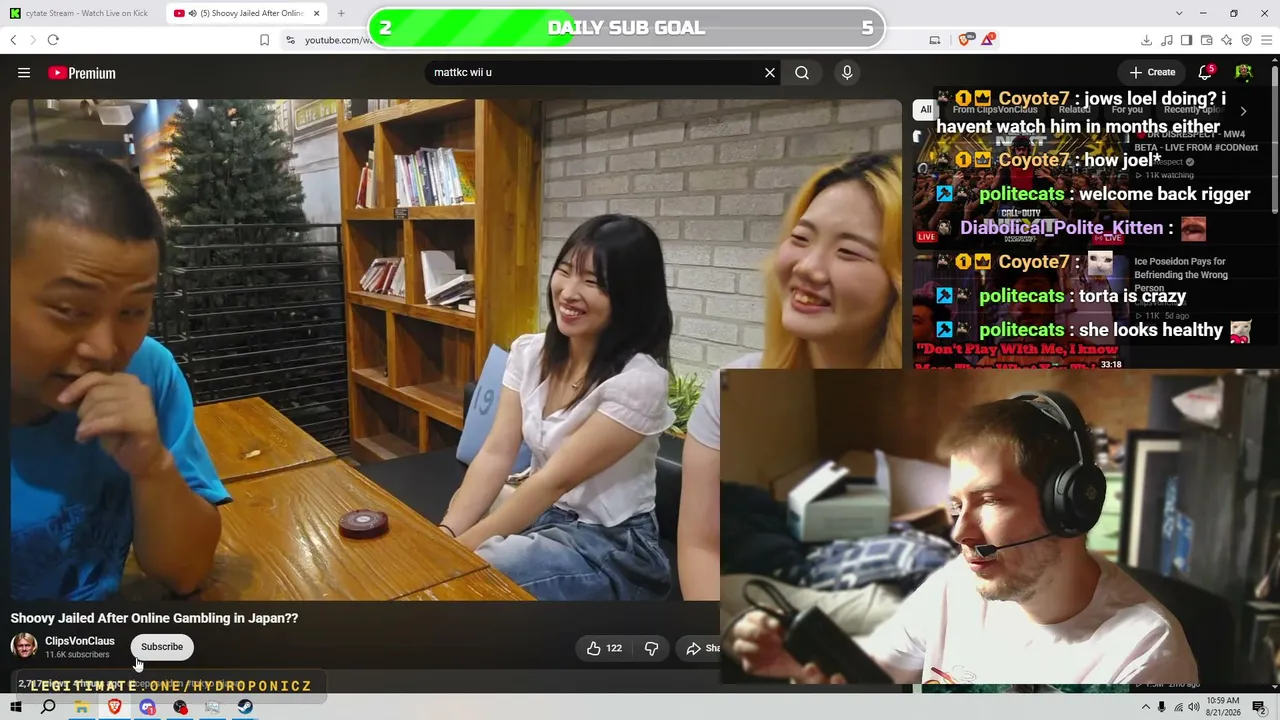Image resolution: width=1280 pixels, height=720 pixels.
Task: Open Steam from the taskbar
Action: [245, 707]
